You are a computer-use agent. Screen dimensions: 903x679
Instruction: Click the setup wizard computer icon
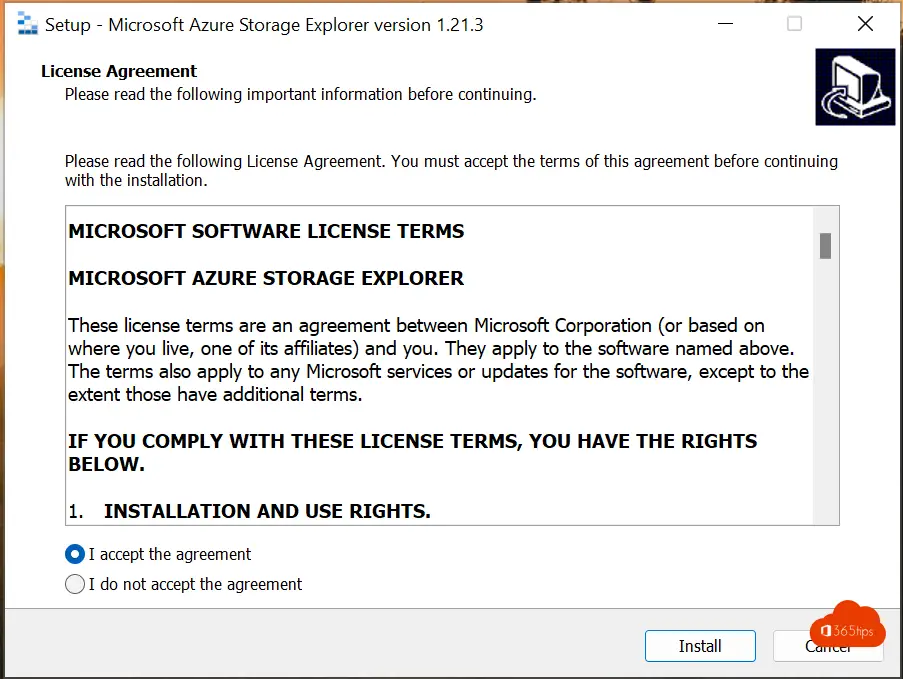pyautogui.click(x=855, y=87)
